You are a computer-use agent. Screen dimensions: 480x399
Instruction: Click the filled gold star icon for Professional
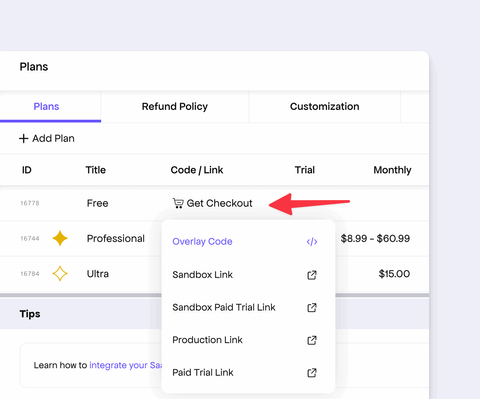pos(60,238)
